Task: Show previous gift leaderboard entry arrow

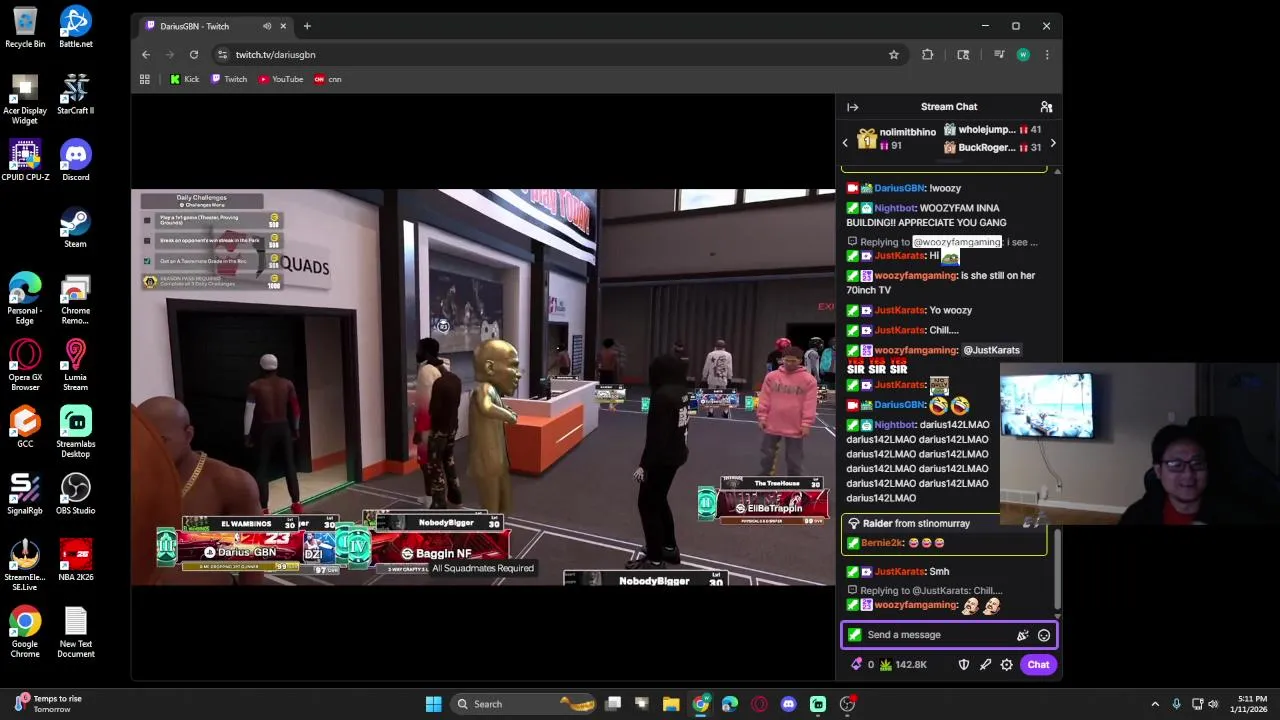Action: pos(845,143)
